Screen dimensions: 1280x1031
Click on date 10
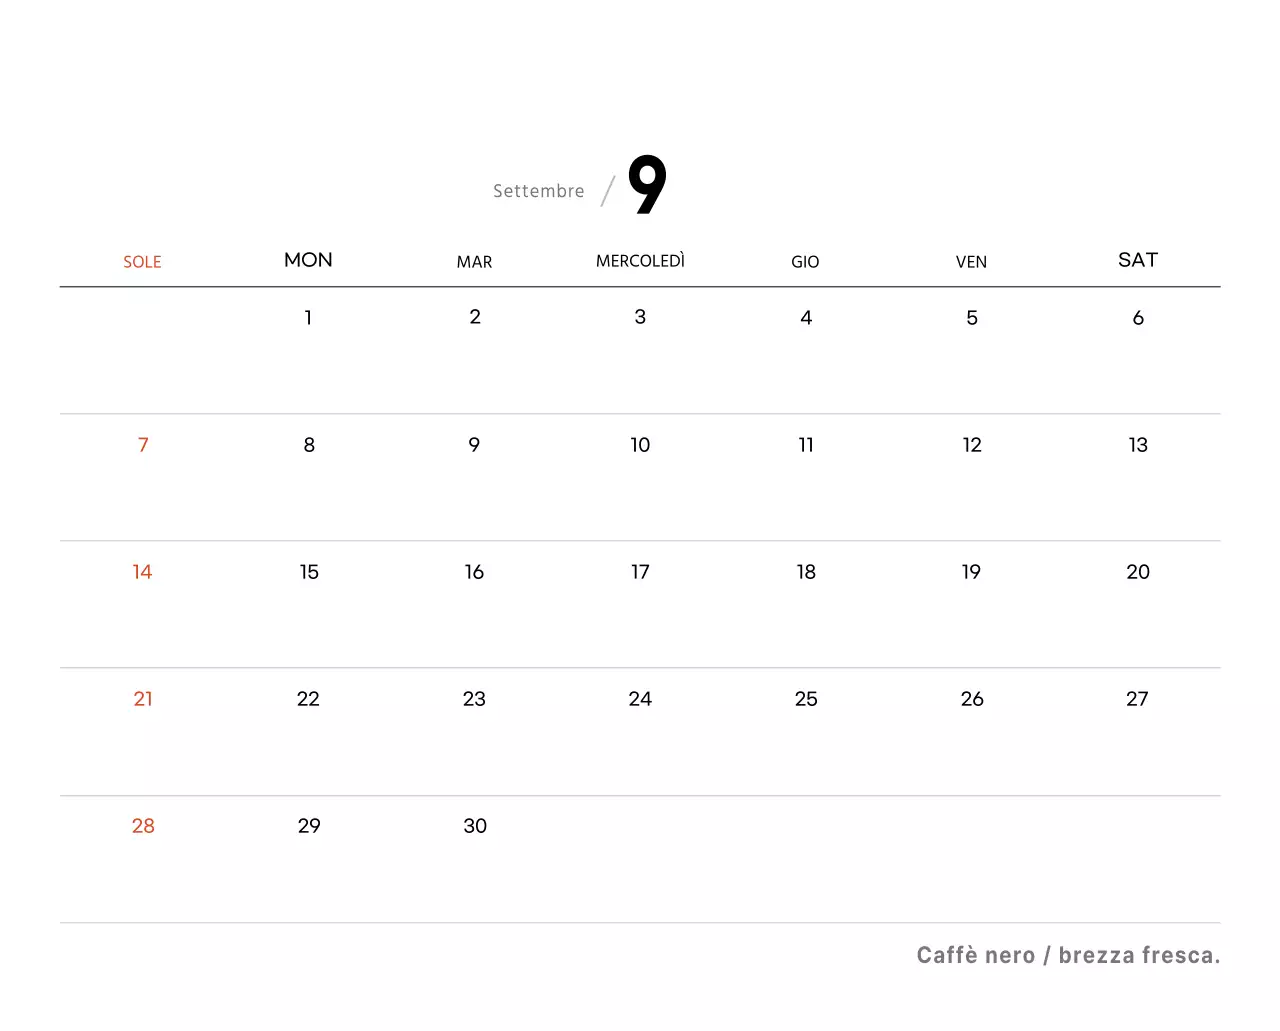[x=640, y=445]
